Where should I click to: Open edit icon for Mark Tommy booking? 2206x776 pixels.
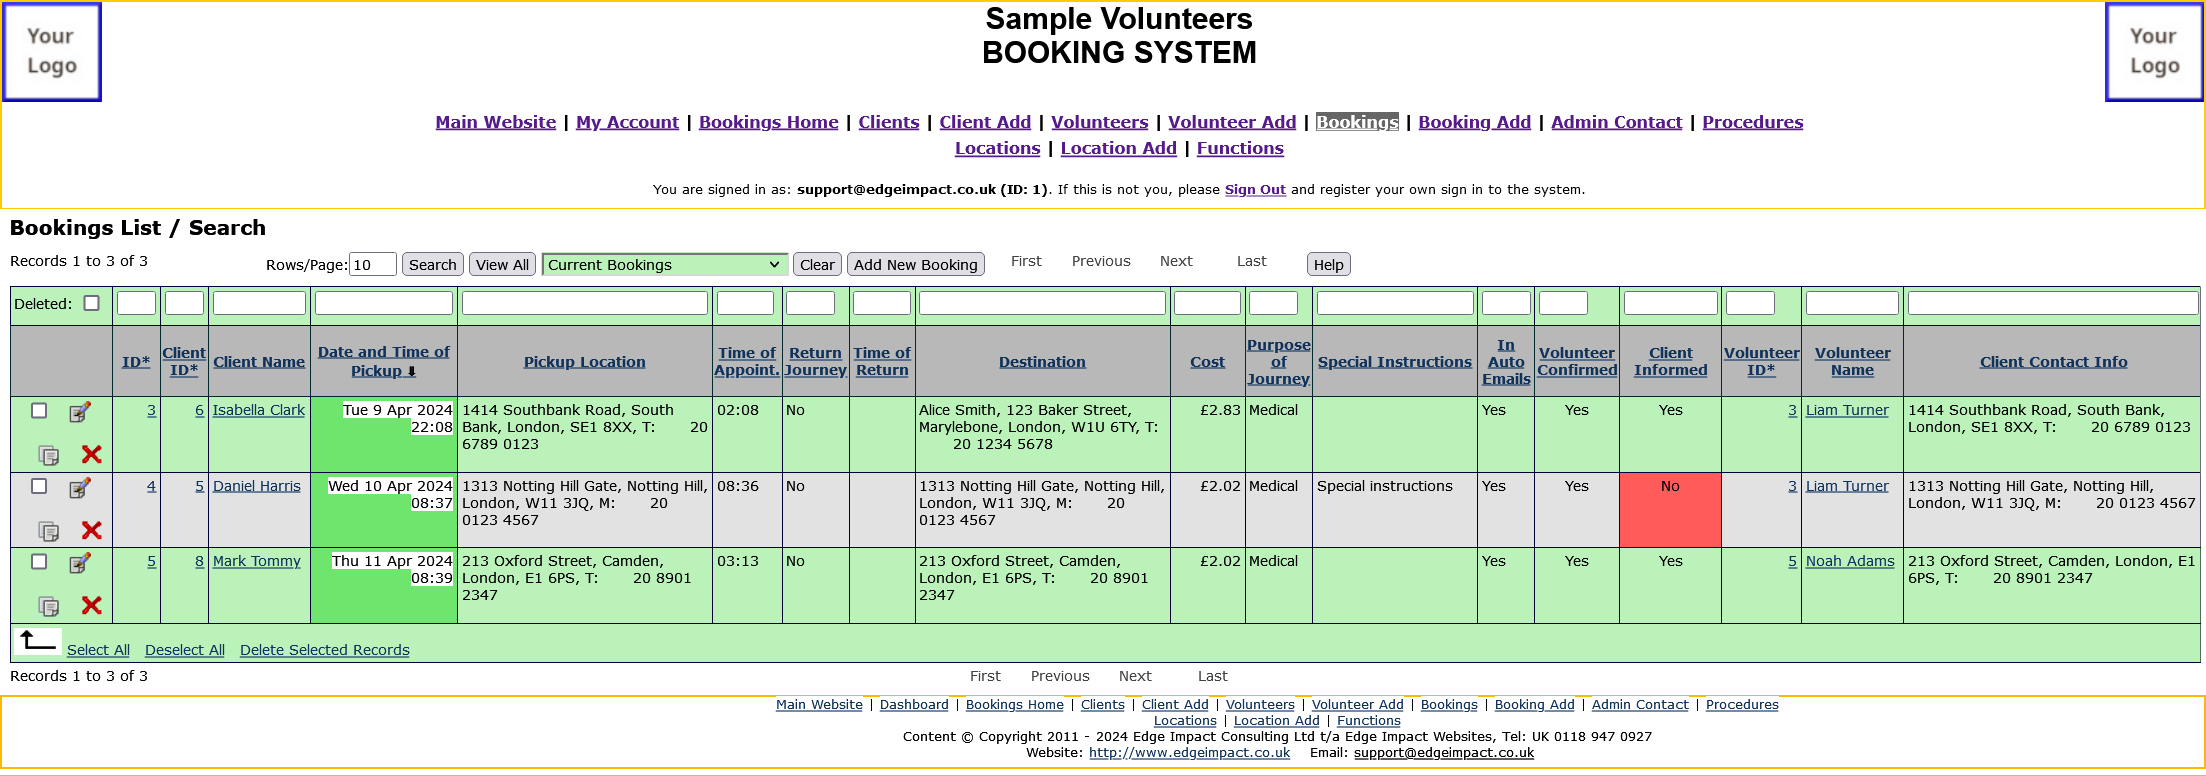(x=79, y=563)
